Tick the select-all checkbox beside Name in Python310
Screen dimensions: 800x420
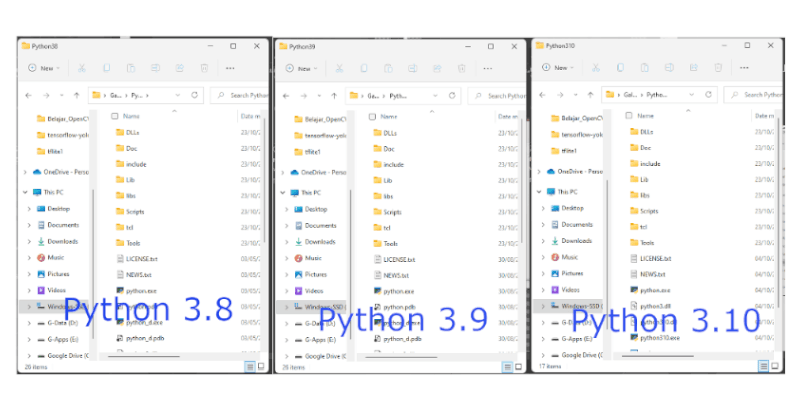point(629,116)
